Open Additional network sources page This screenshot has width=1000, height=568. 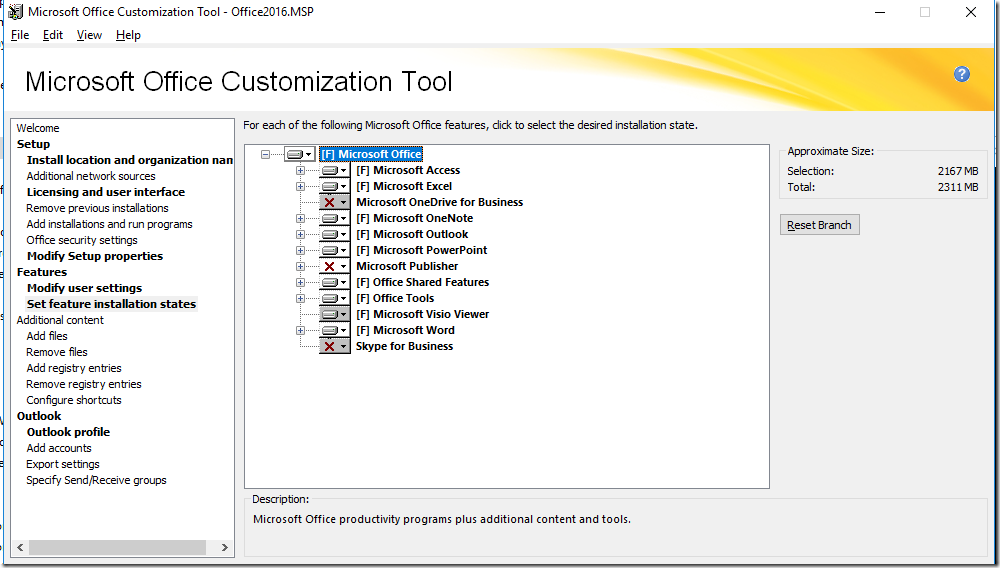point(91,176)
